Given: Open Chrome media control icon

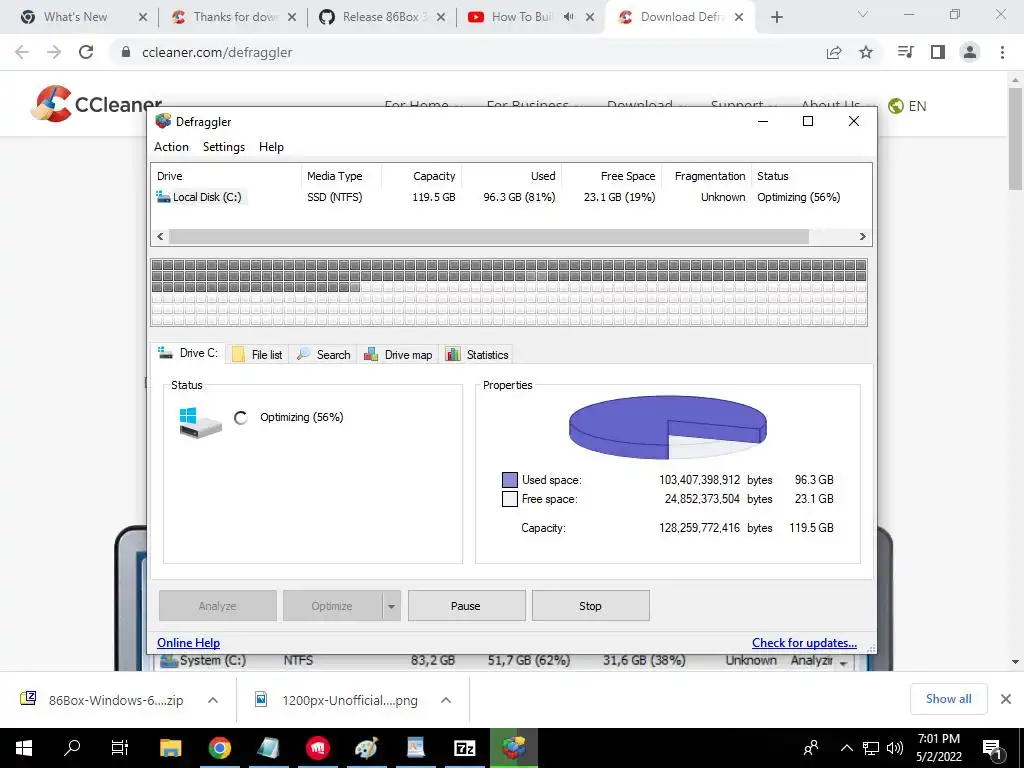Looking at the screenshot, I should pyautogui.click(x=906, y=52).
